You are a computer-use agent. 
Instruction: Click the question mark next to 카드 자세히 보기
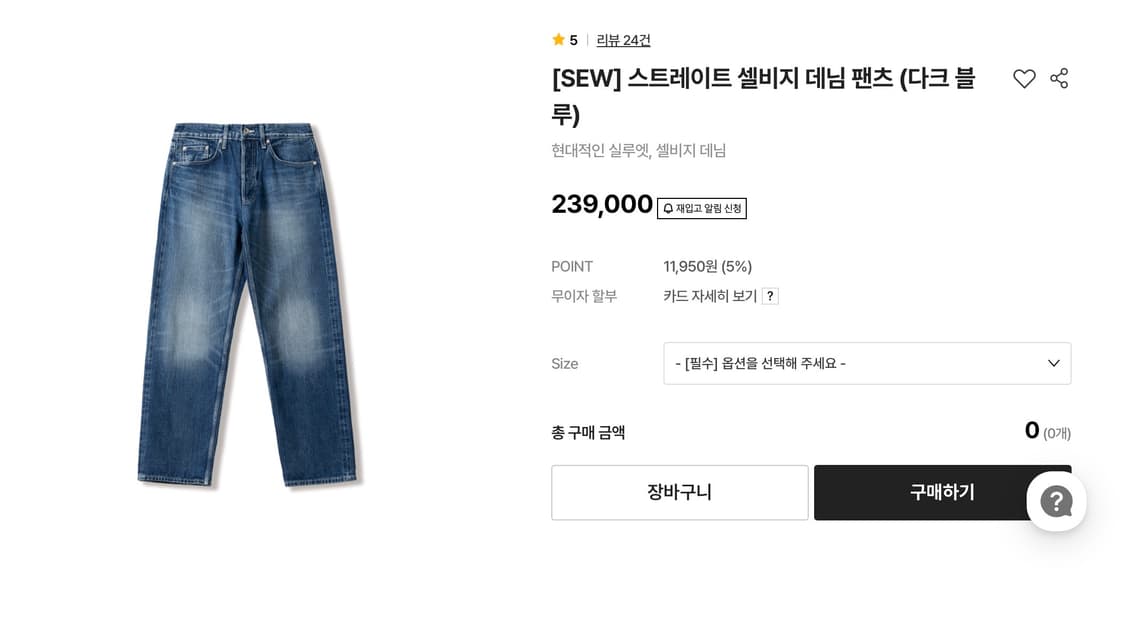769,295
